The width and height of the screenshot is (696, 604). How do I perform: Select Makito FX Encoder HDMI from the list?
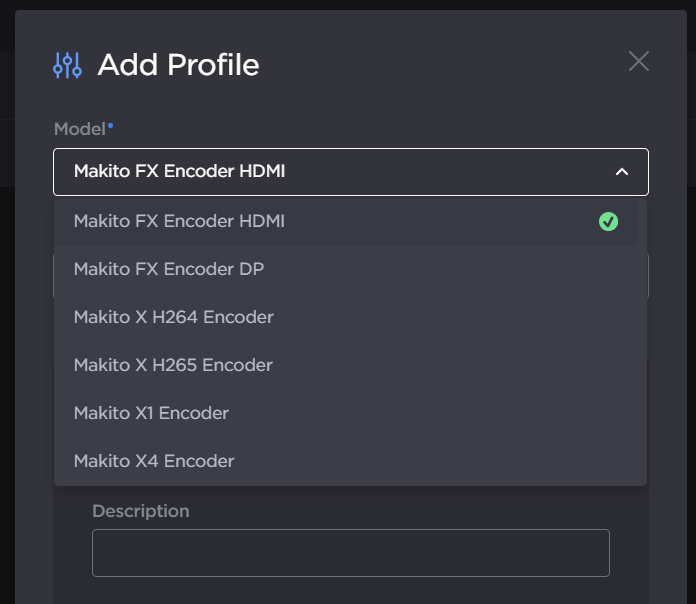pyautogui.click(x=180, y=221)
